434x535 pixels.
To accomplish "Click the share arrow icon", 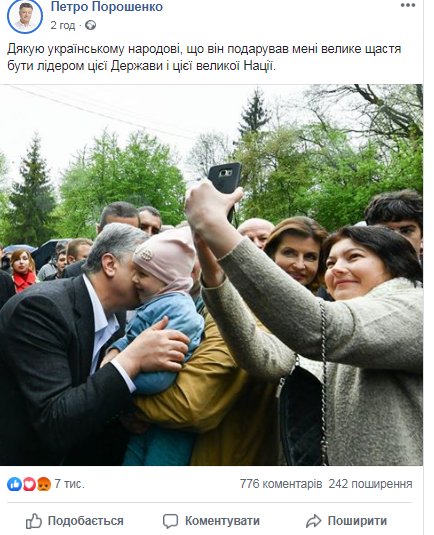I will click(313, 521).
